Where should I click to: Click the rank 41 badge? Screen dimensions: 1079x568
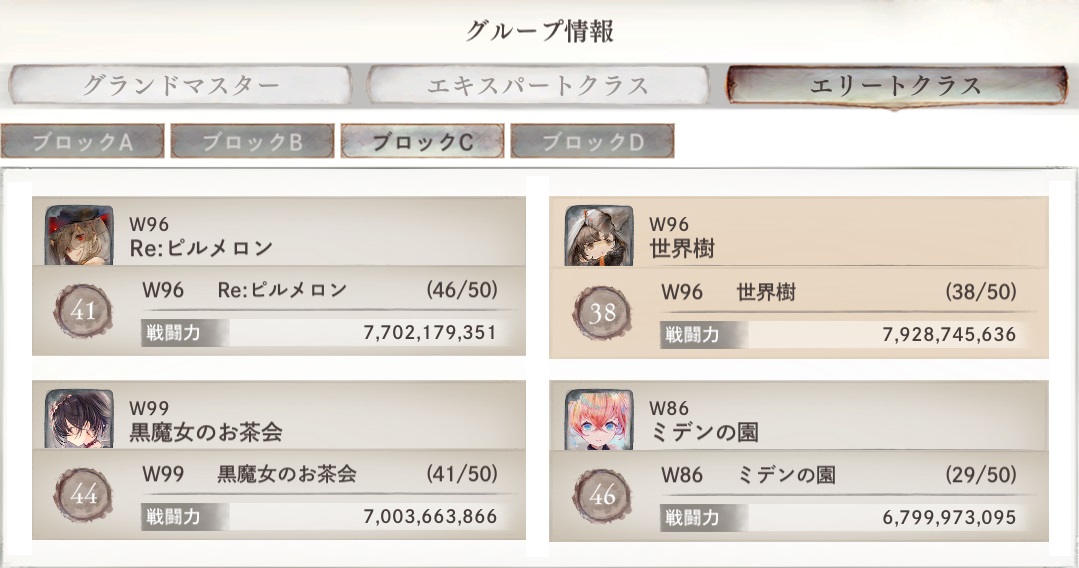point(84,312)
